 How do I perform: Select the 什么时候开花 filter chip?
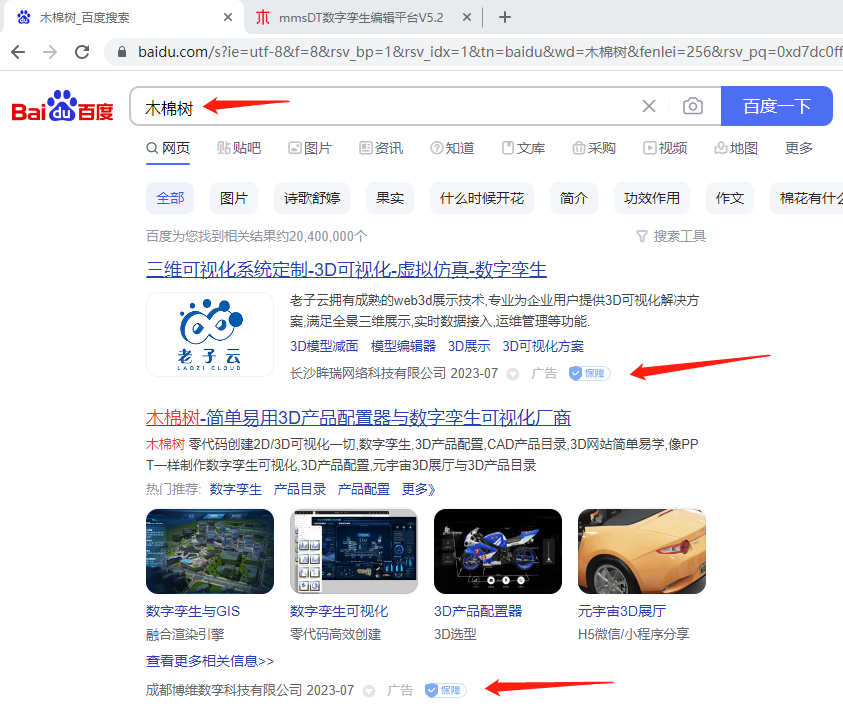[482, 198]
